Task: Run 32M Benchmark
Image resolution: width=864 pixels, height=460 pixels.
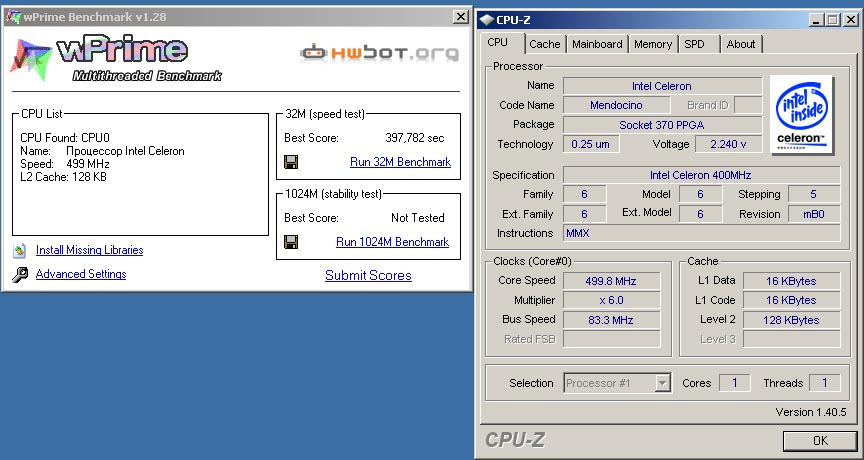Action: (401, 162)
